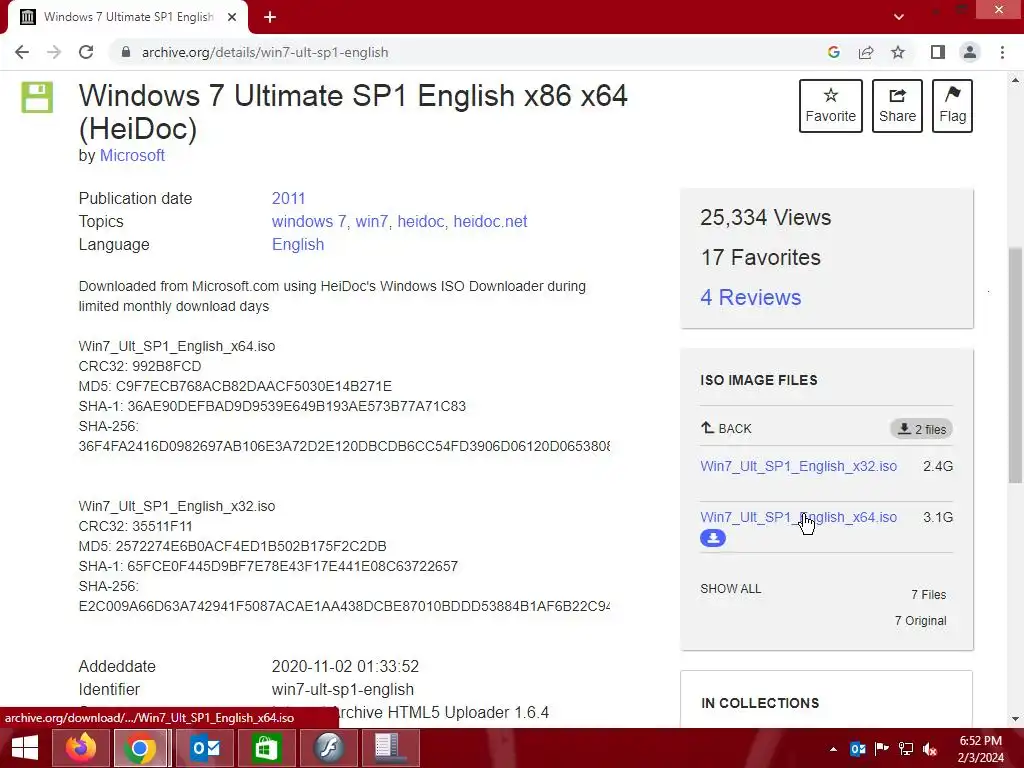
Task: Click the green floppy disk software icon
Action: point(37,97)
